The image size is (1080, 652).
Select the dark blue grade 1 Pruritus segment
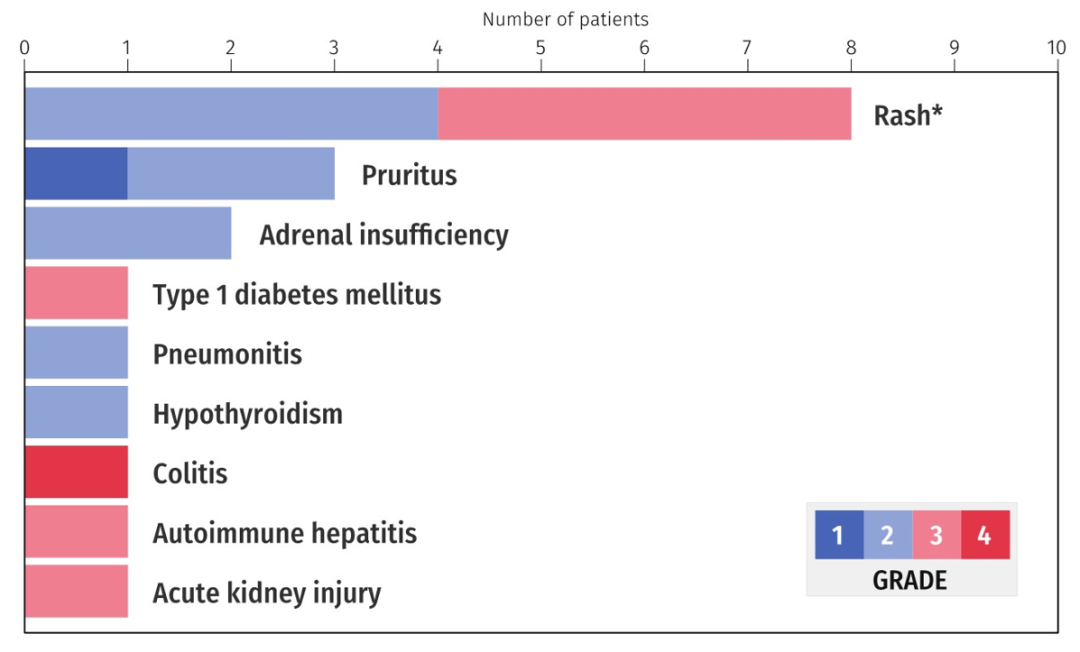(76, 174)
